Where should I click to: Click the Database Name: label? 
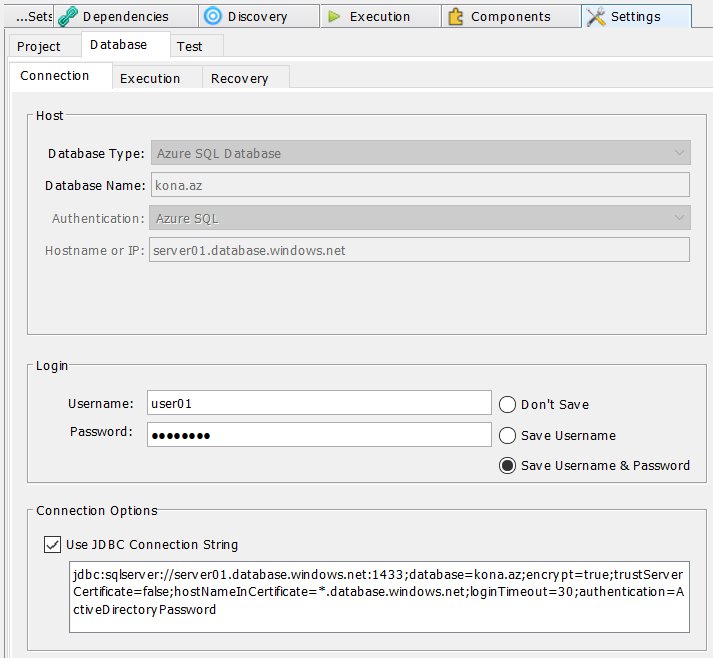click(x=95, y=186)
